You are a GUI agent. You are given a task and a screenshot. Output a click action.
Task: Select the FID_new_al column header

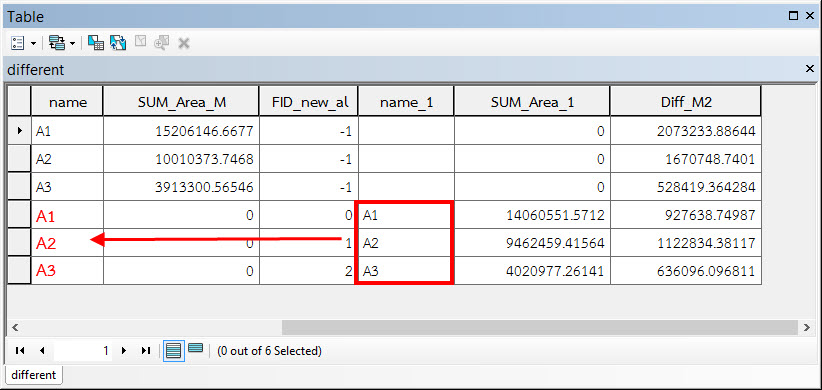click(309, 102)
